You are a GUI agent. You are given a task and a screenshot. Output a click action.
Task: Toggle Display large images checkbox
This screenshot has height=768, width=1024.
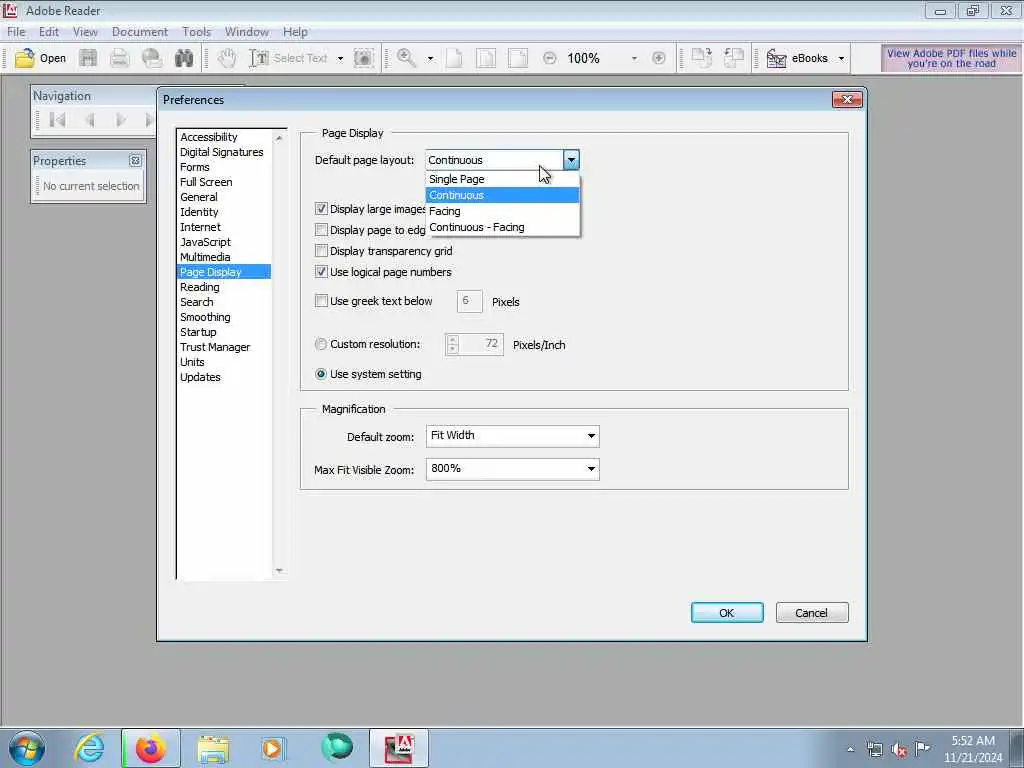click(x=321, y=209)
